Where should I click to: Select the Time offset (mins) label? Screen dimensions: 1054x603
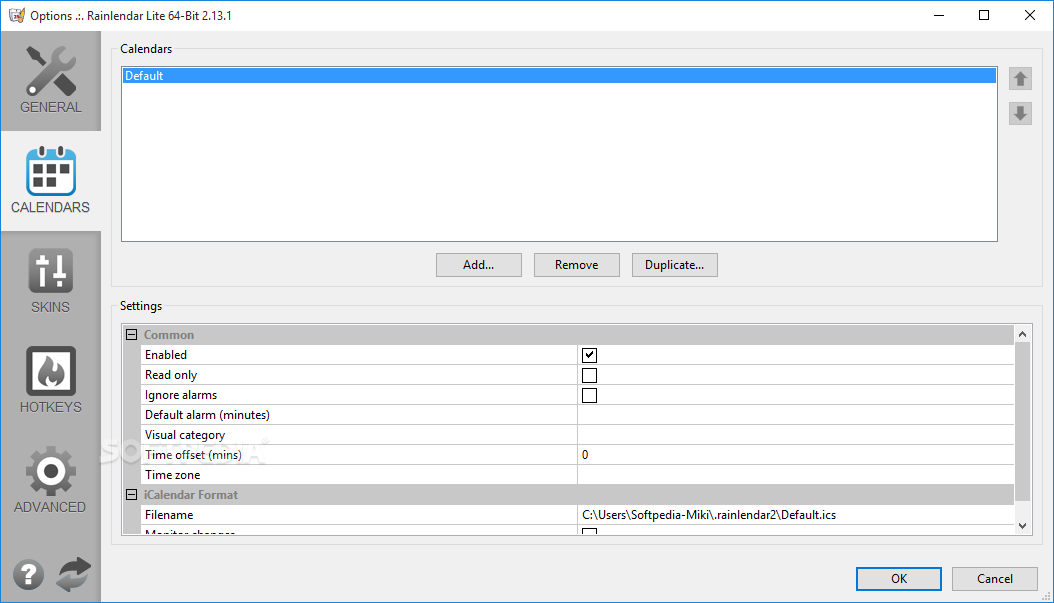tap(193, 455)
